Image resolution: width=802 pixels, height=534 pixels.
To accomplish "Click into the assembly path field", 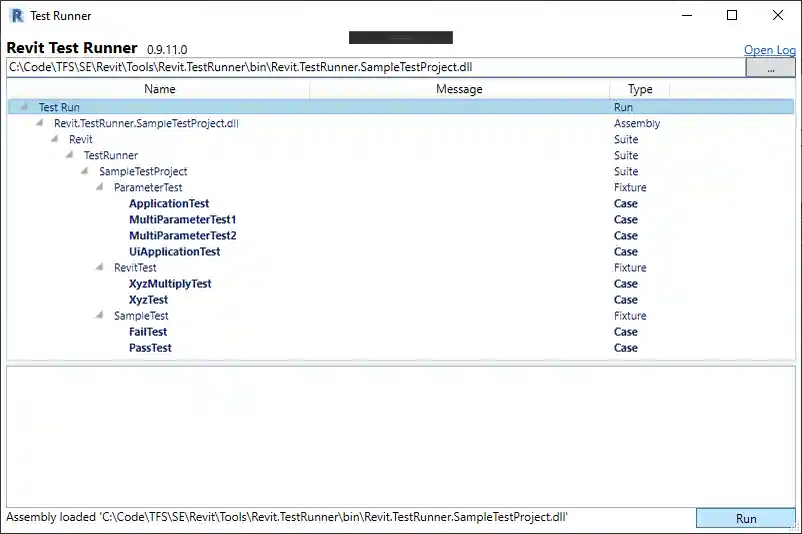I will 375,67.
